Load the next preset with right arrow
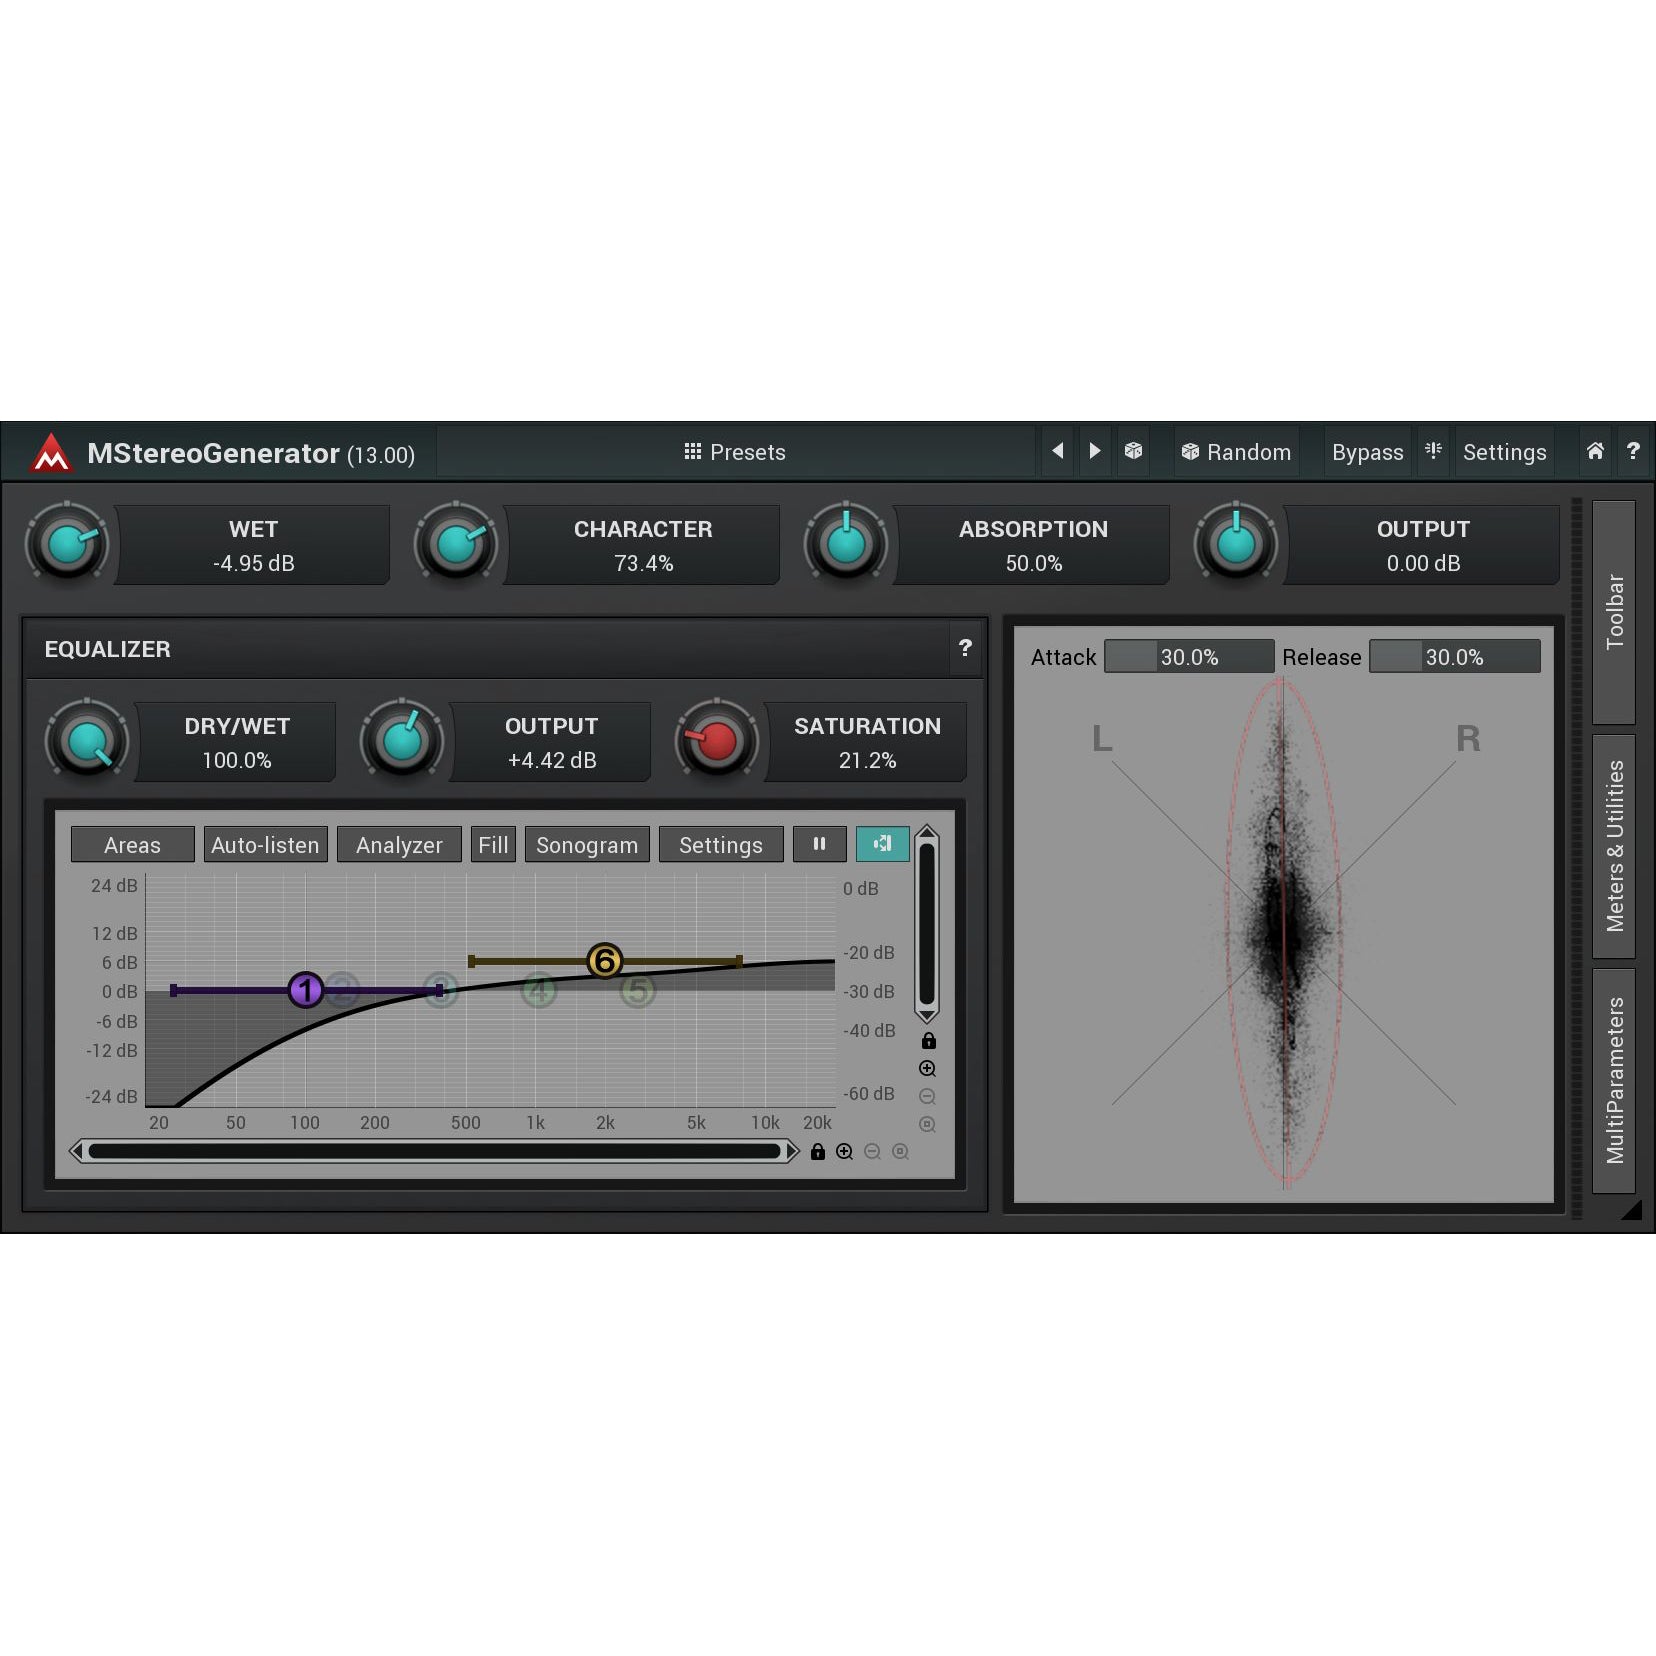 1095,451
